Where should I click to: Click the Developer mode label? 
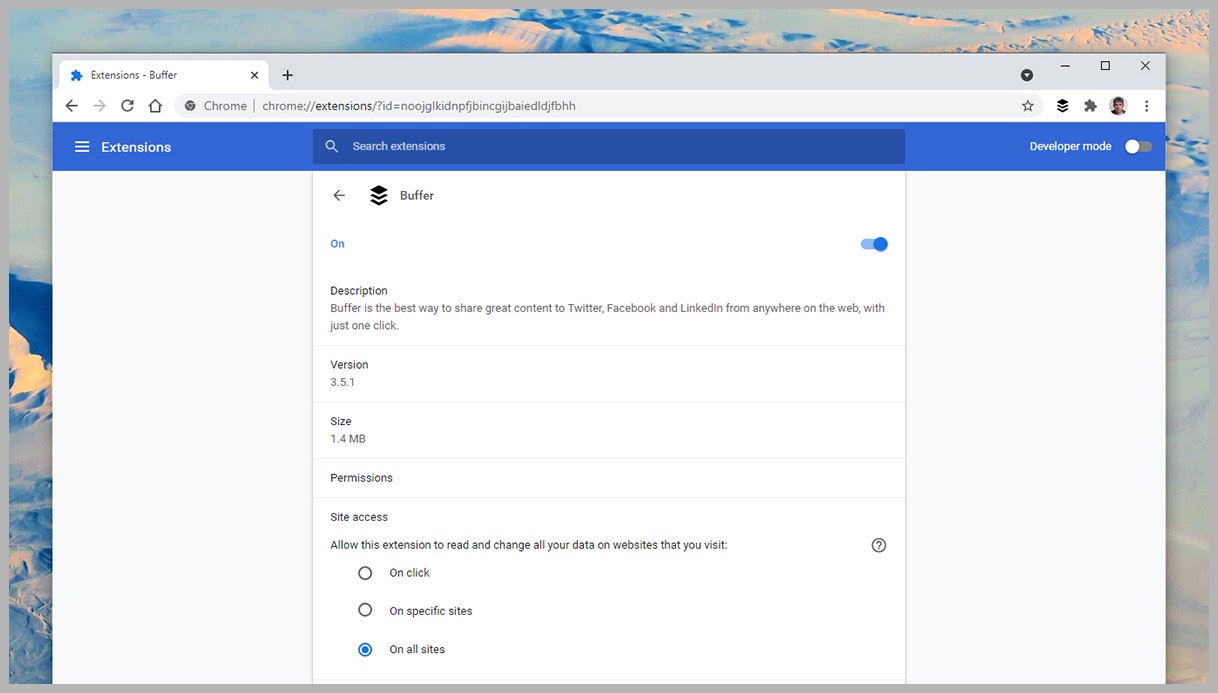click(x=1070, y=146)
